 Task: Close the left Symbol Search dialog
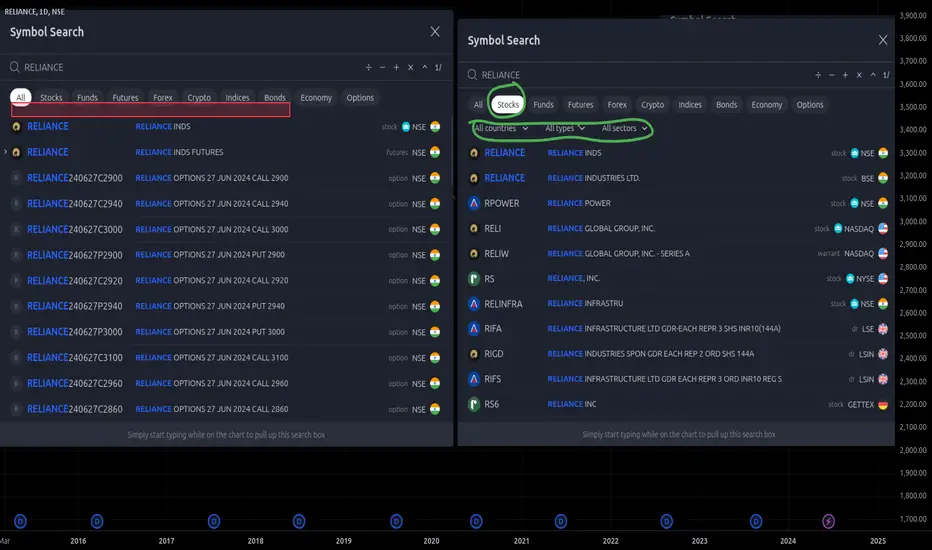tap(435, 32)
